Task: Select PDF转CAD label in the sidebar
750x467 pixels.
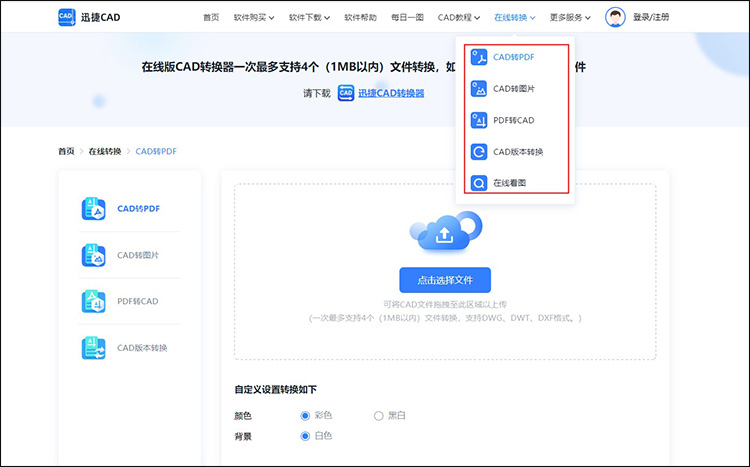Action: click(138, 301)
